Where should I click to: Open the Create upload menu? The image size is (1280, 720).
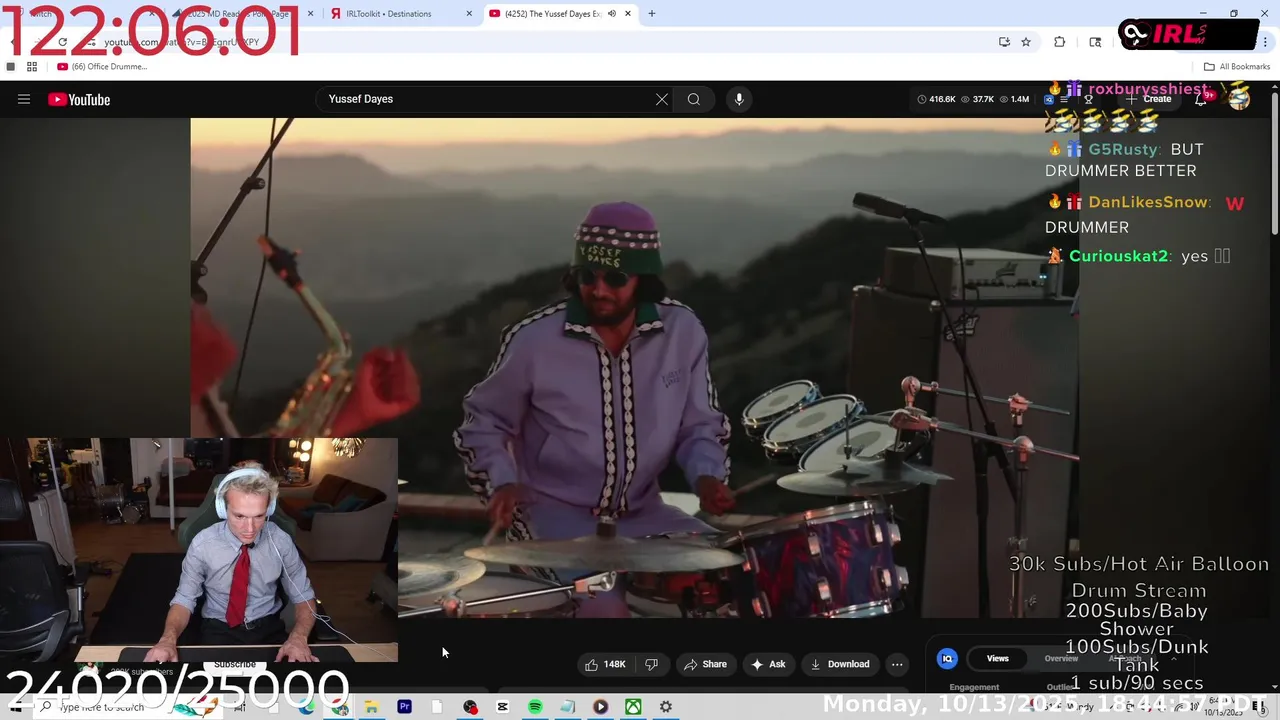1149,99
